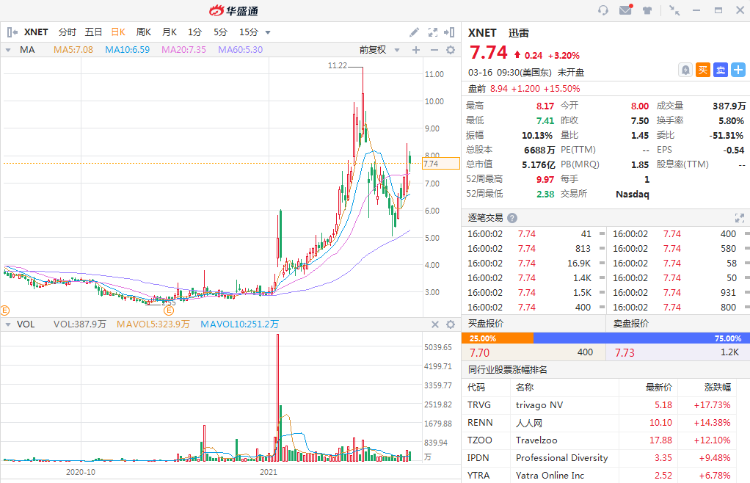Click the 华盛通 logo
This screenshot has width=750, height=483.
234,10
